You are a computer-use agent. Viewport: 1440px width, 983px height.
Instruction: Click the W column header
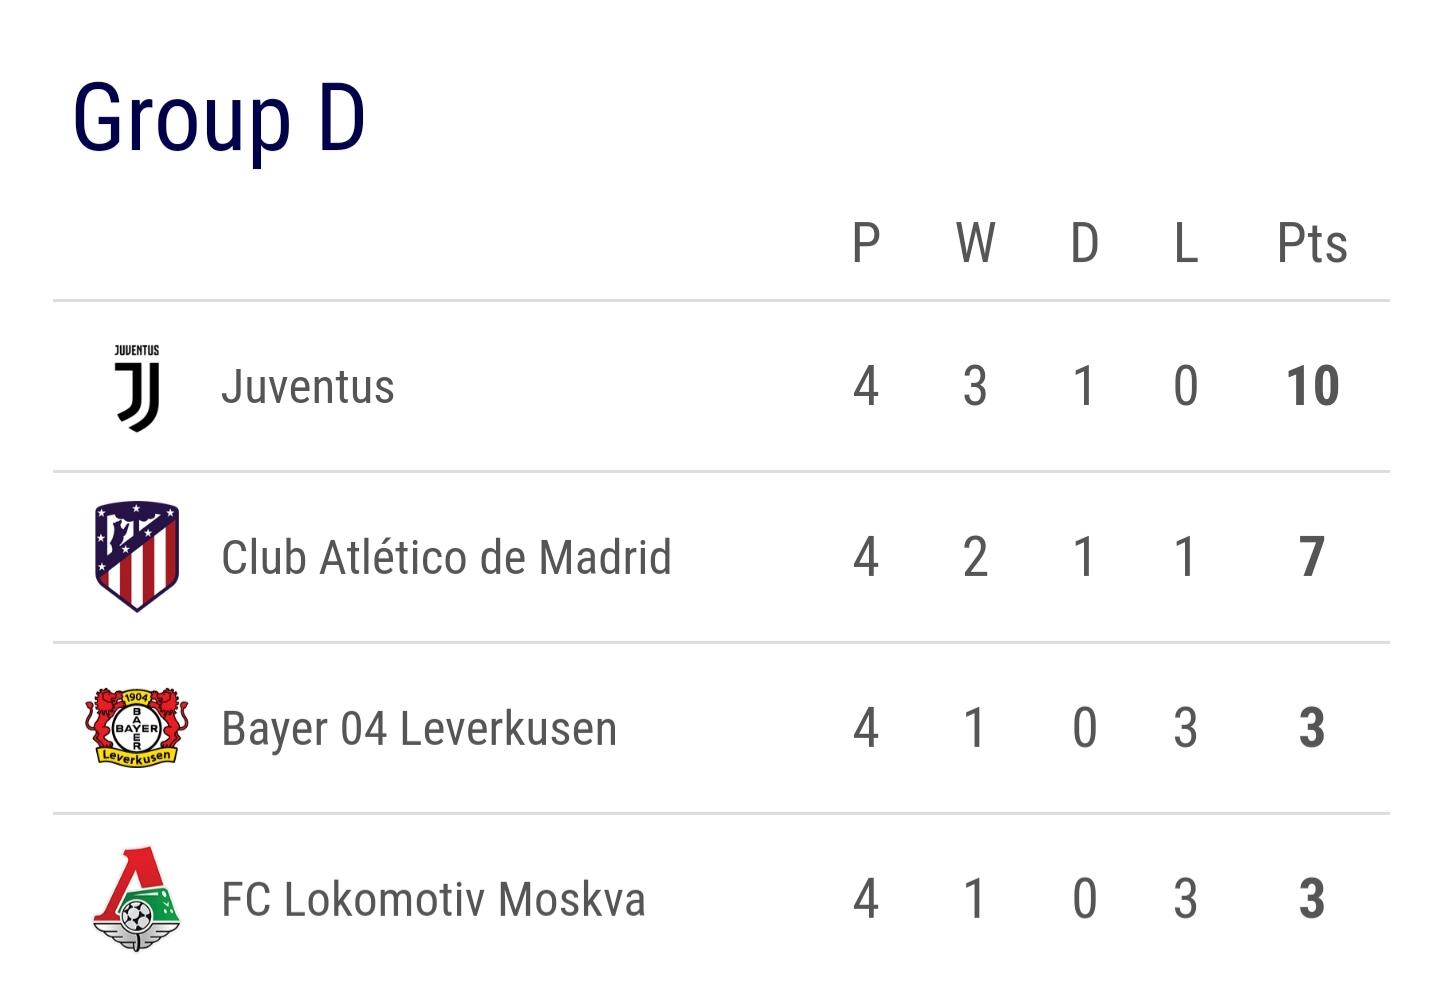[x=975, y=243]
